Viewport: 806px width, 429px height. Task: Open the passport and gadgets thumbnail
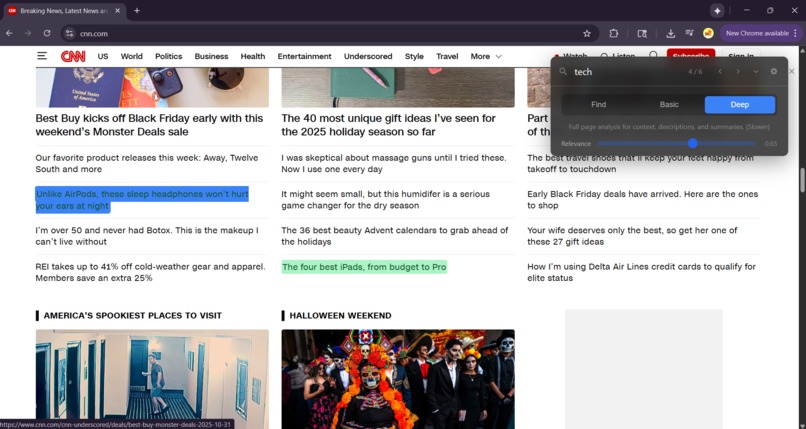pos(152,87)
